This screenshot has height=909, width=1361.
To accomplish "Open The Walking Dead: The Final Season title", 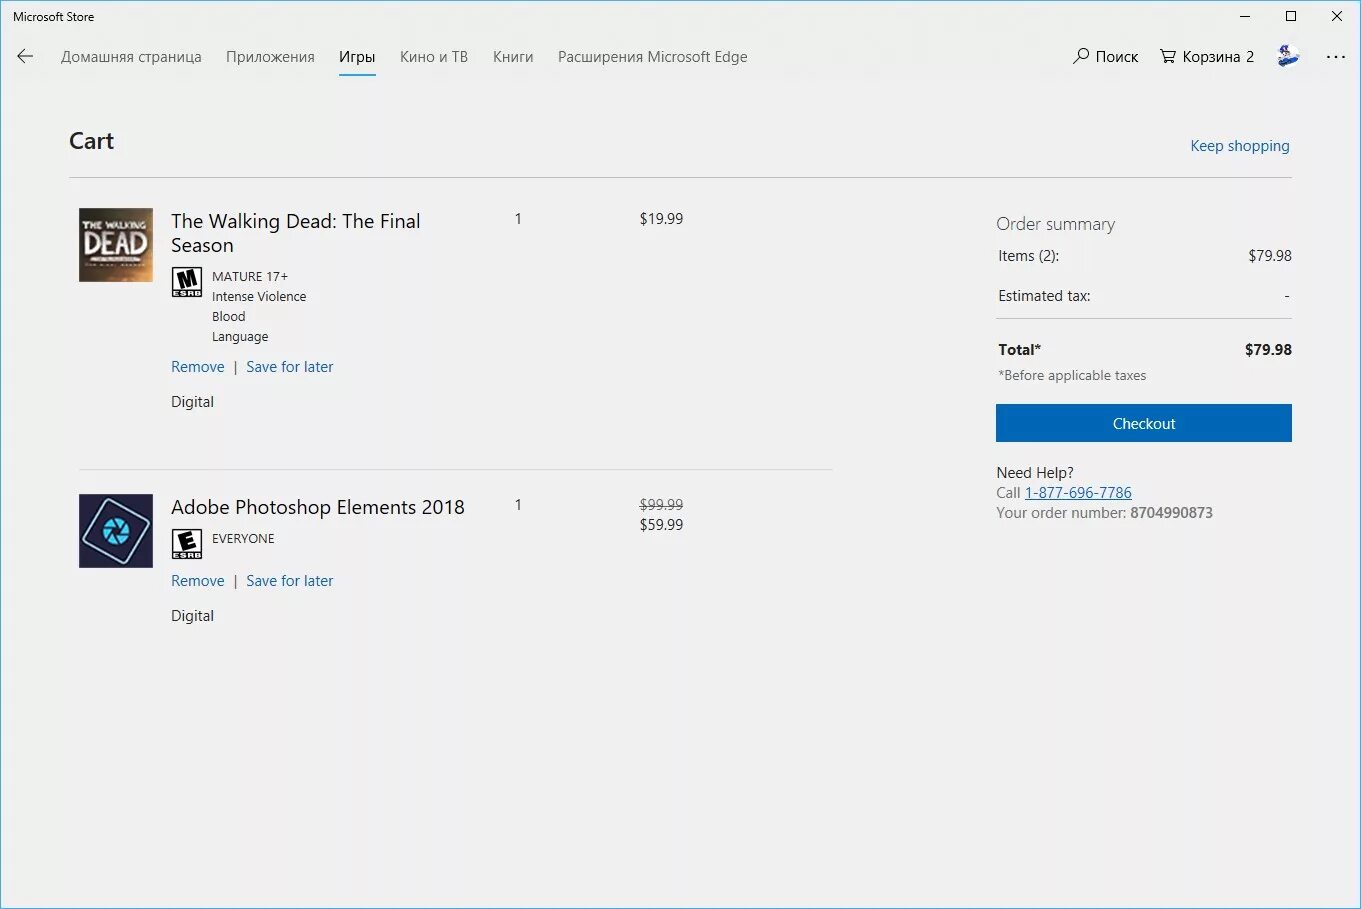I will (296, 233).
